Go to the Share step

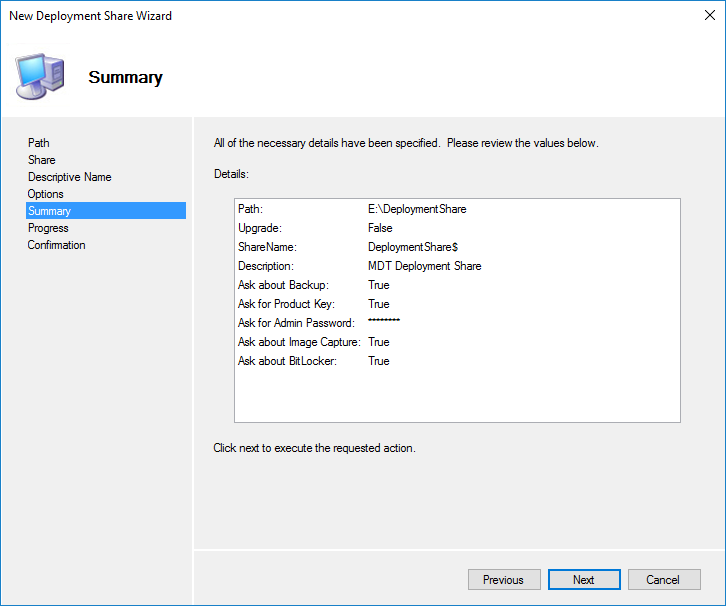[42, 160]
